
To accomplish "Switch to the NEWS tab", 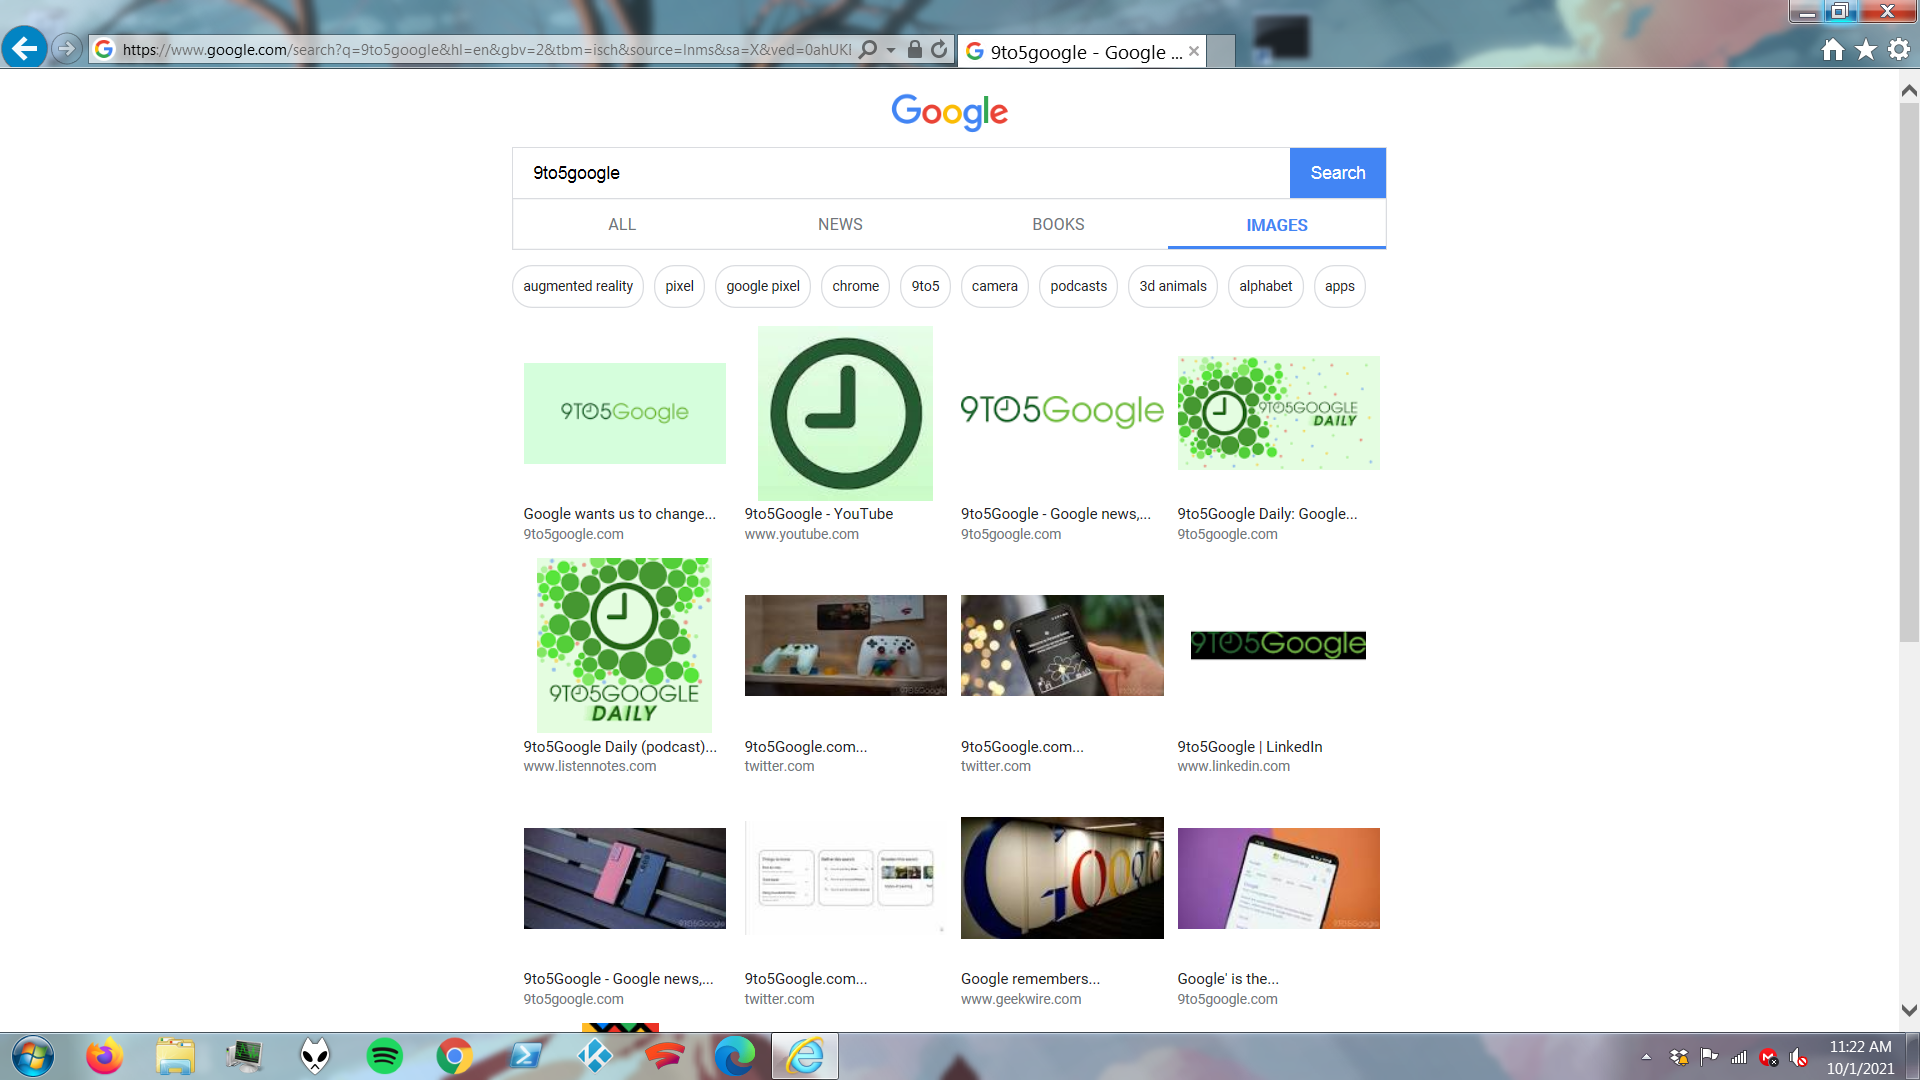I will pos(840,224).
